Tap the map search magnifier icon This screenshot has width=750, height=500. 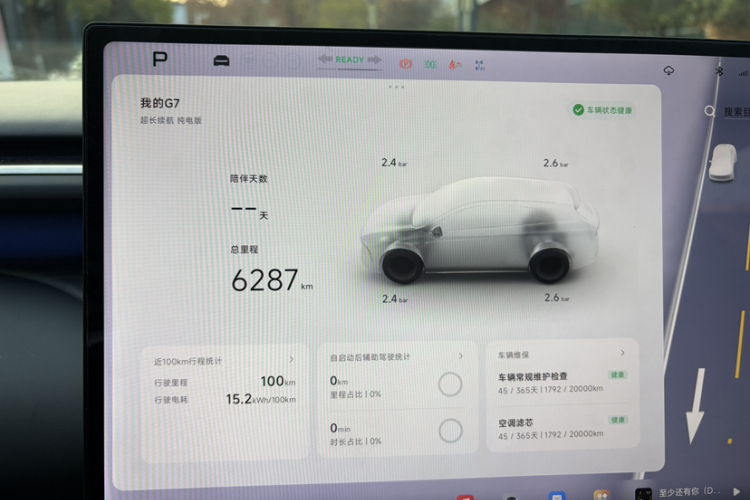pos(710,111)
